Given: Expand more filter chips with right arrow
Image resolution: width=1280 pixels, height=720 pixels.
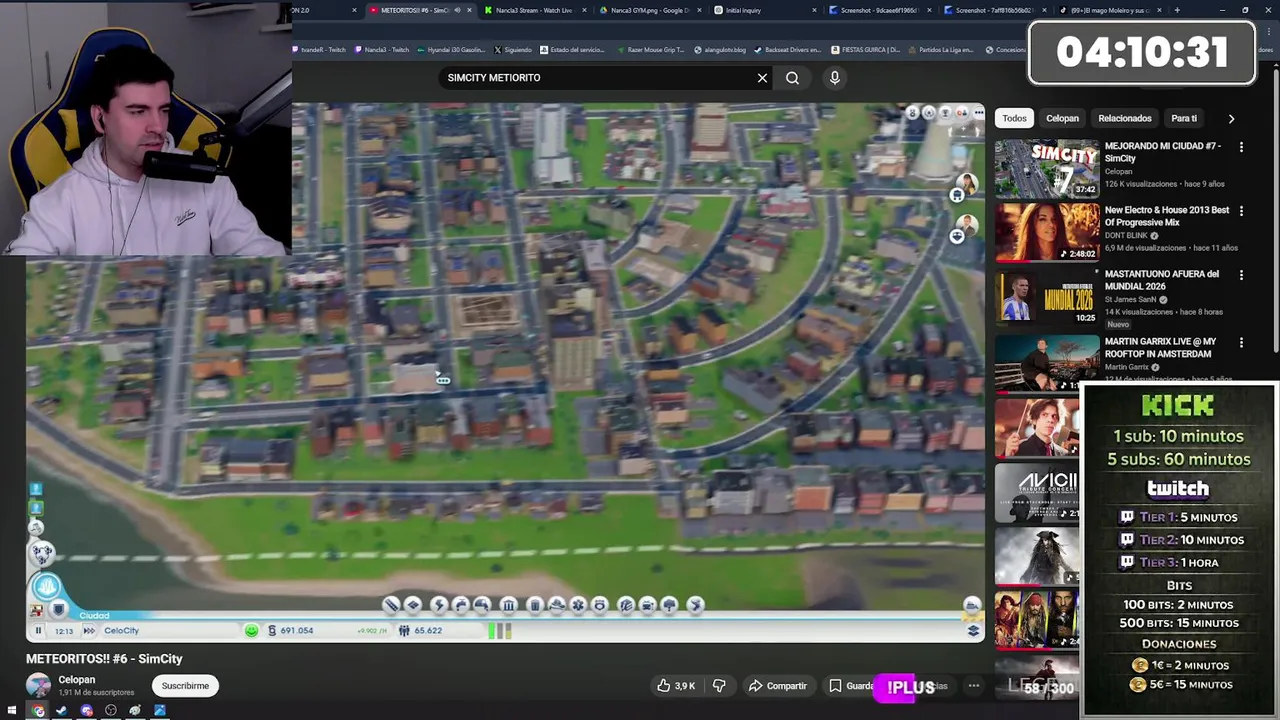Looking at the screenshot, I should [1231, 118].
